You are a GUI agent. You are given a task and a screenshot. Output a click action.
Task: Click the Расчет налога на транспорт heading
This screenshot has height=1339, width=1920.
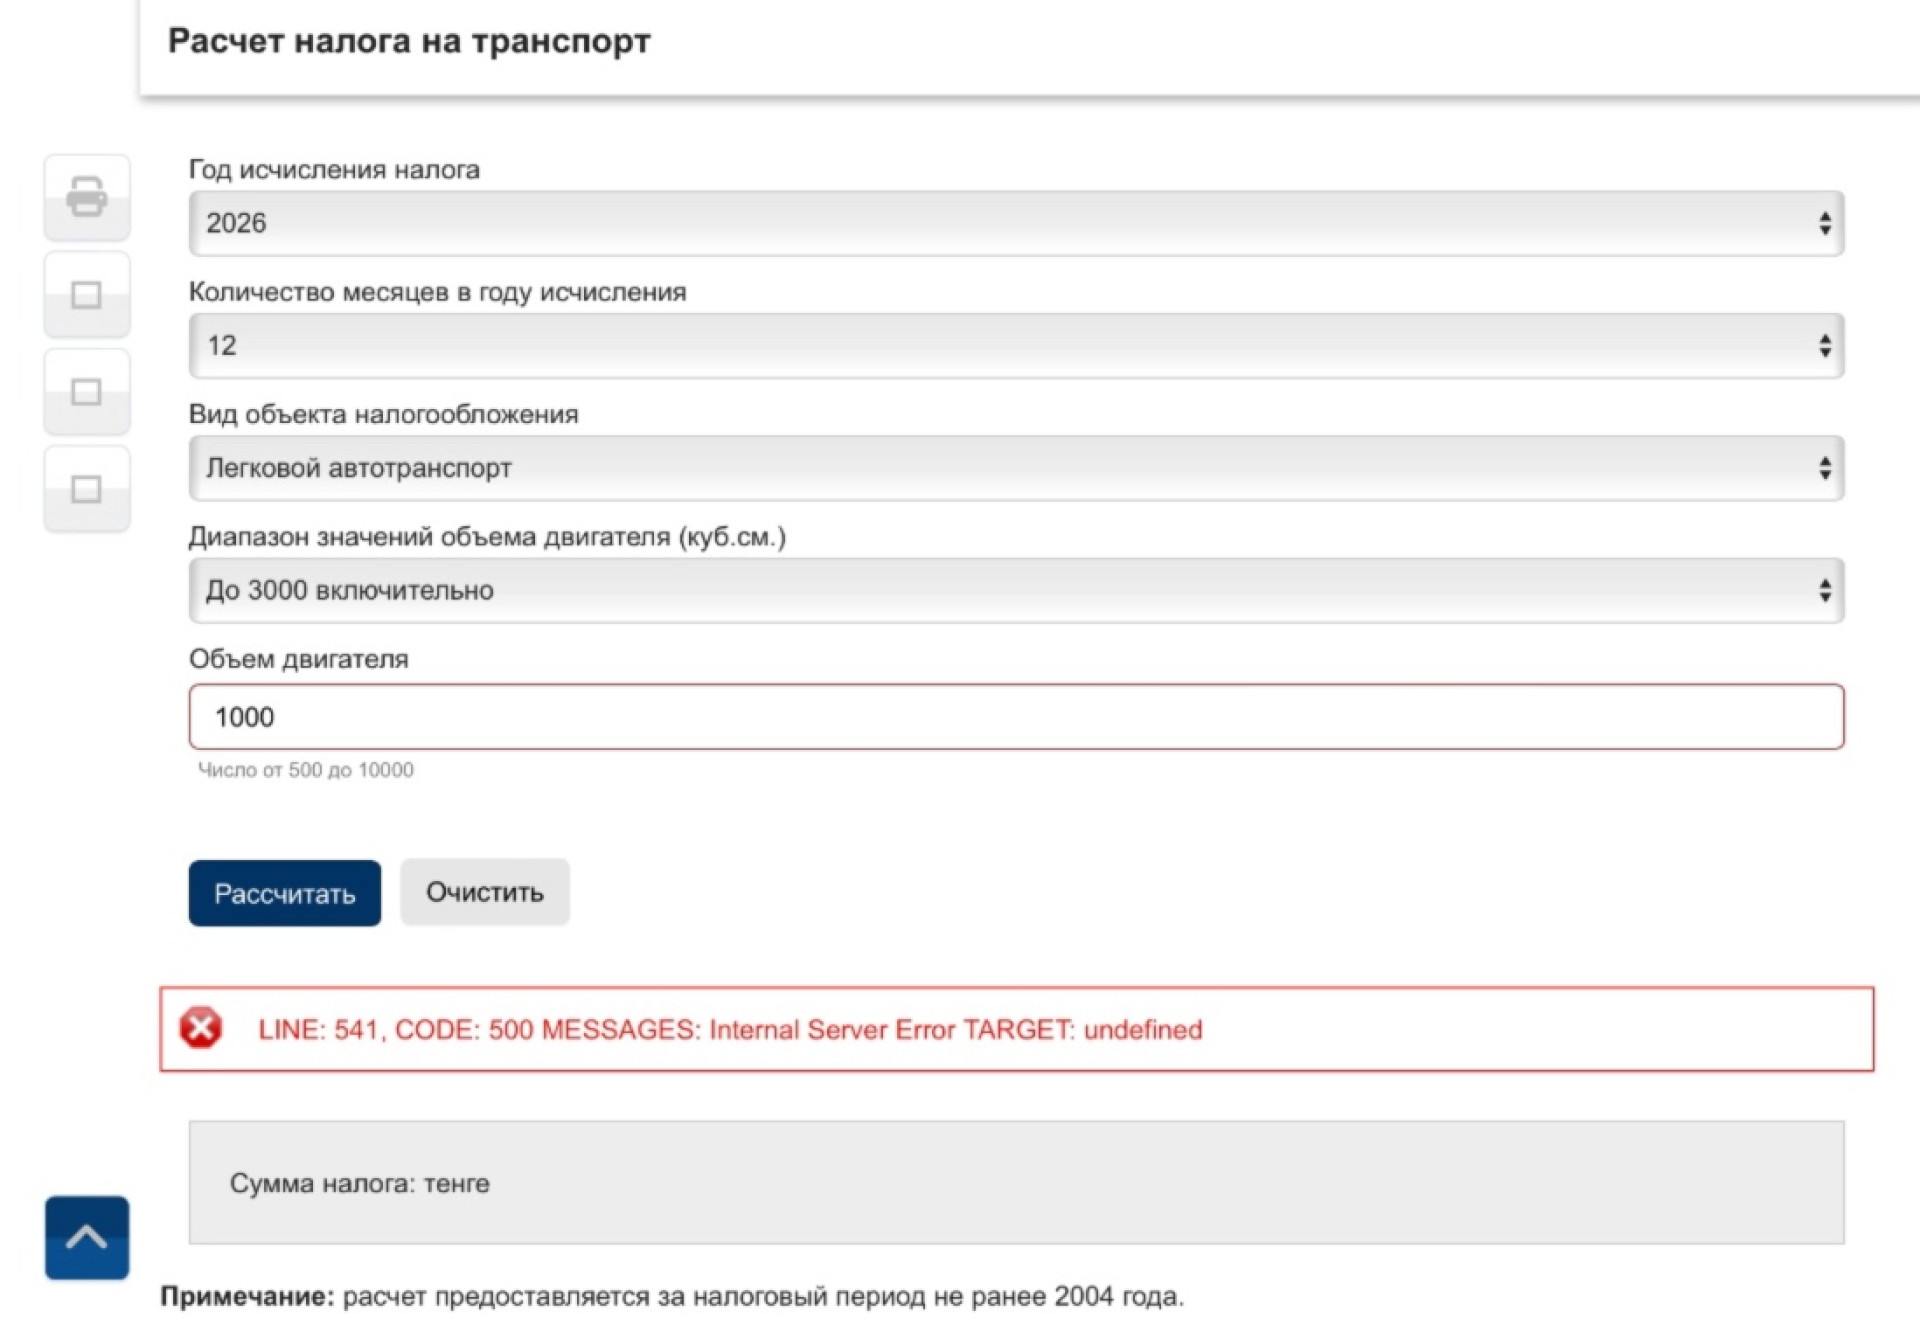pos(409,41)
